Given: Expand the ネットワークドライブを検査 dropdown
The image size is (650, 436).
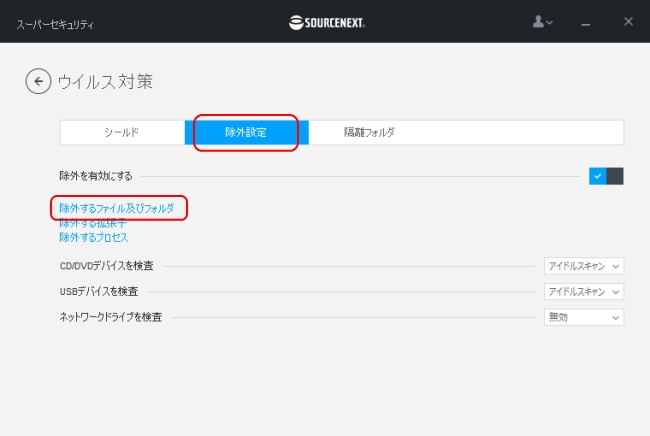Looking at the screenshot, I should click(584, 317).
